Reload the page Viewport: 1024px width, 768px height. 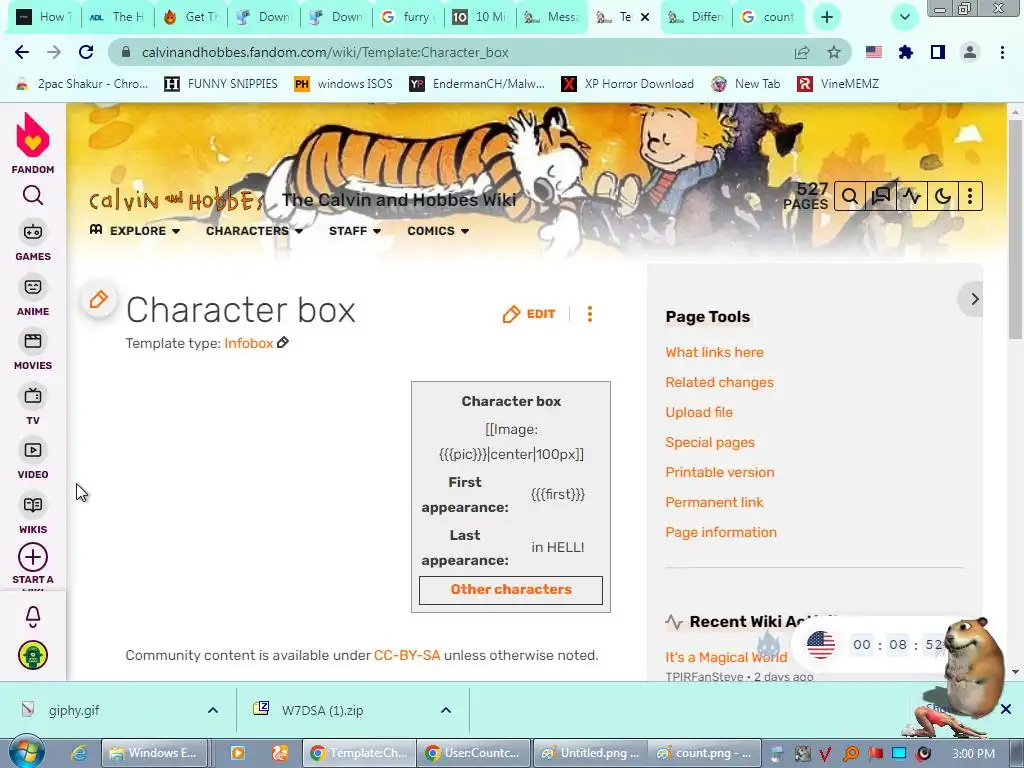coord(86,52)
